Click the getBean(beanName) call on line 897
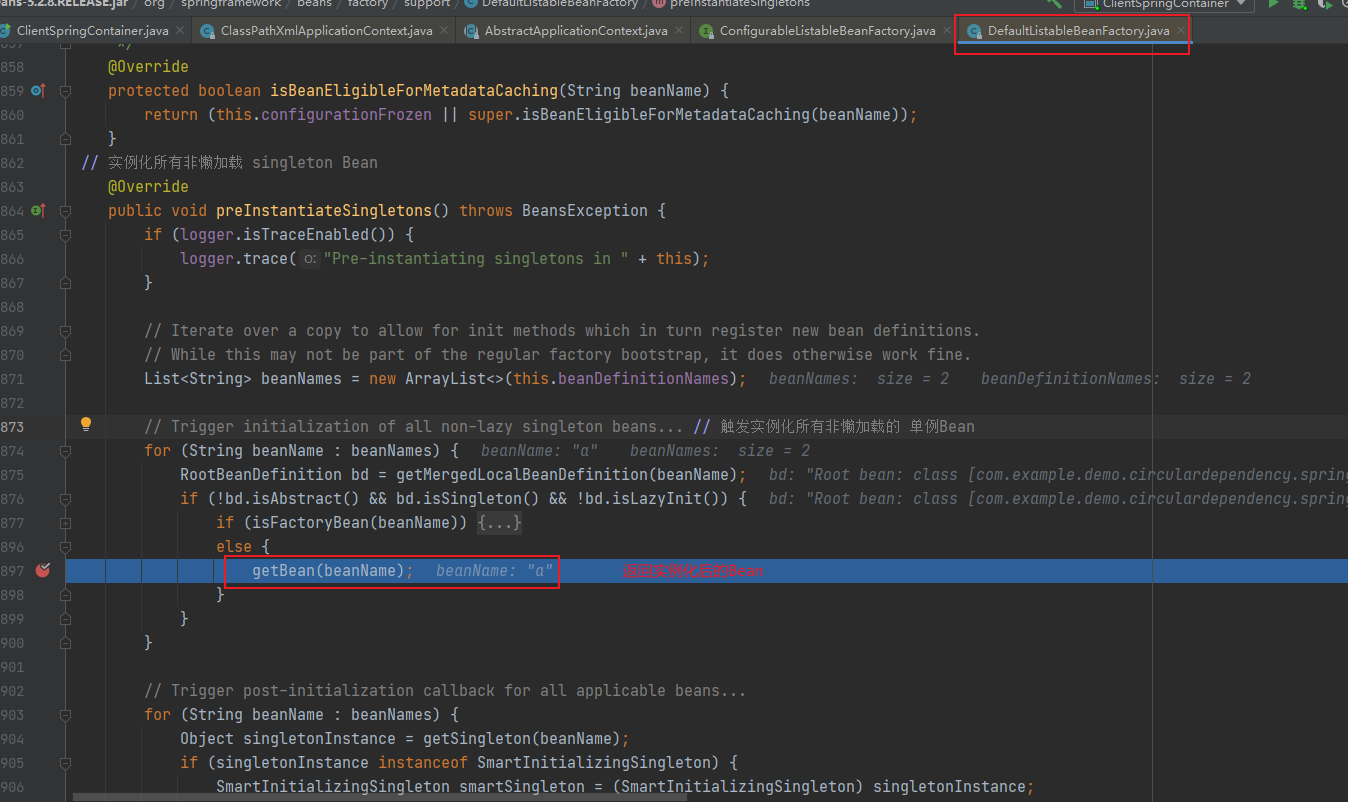Viewport: 1348px width, 802px height. [x=332, y=570]
